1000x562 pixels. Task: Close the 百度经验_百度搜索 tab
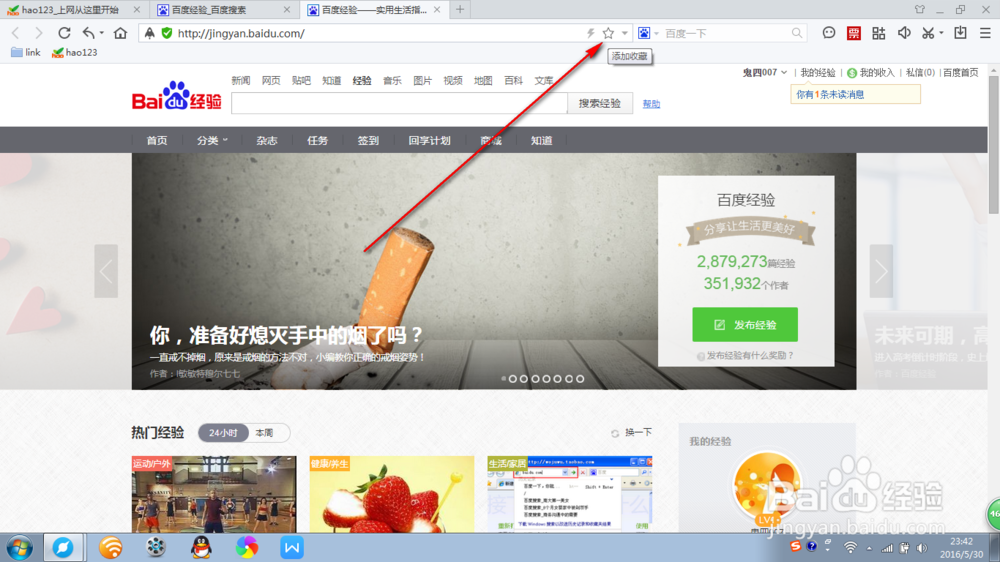[286, 10]
